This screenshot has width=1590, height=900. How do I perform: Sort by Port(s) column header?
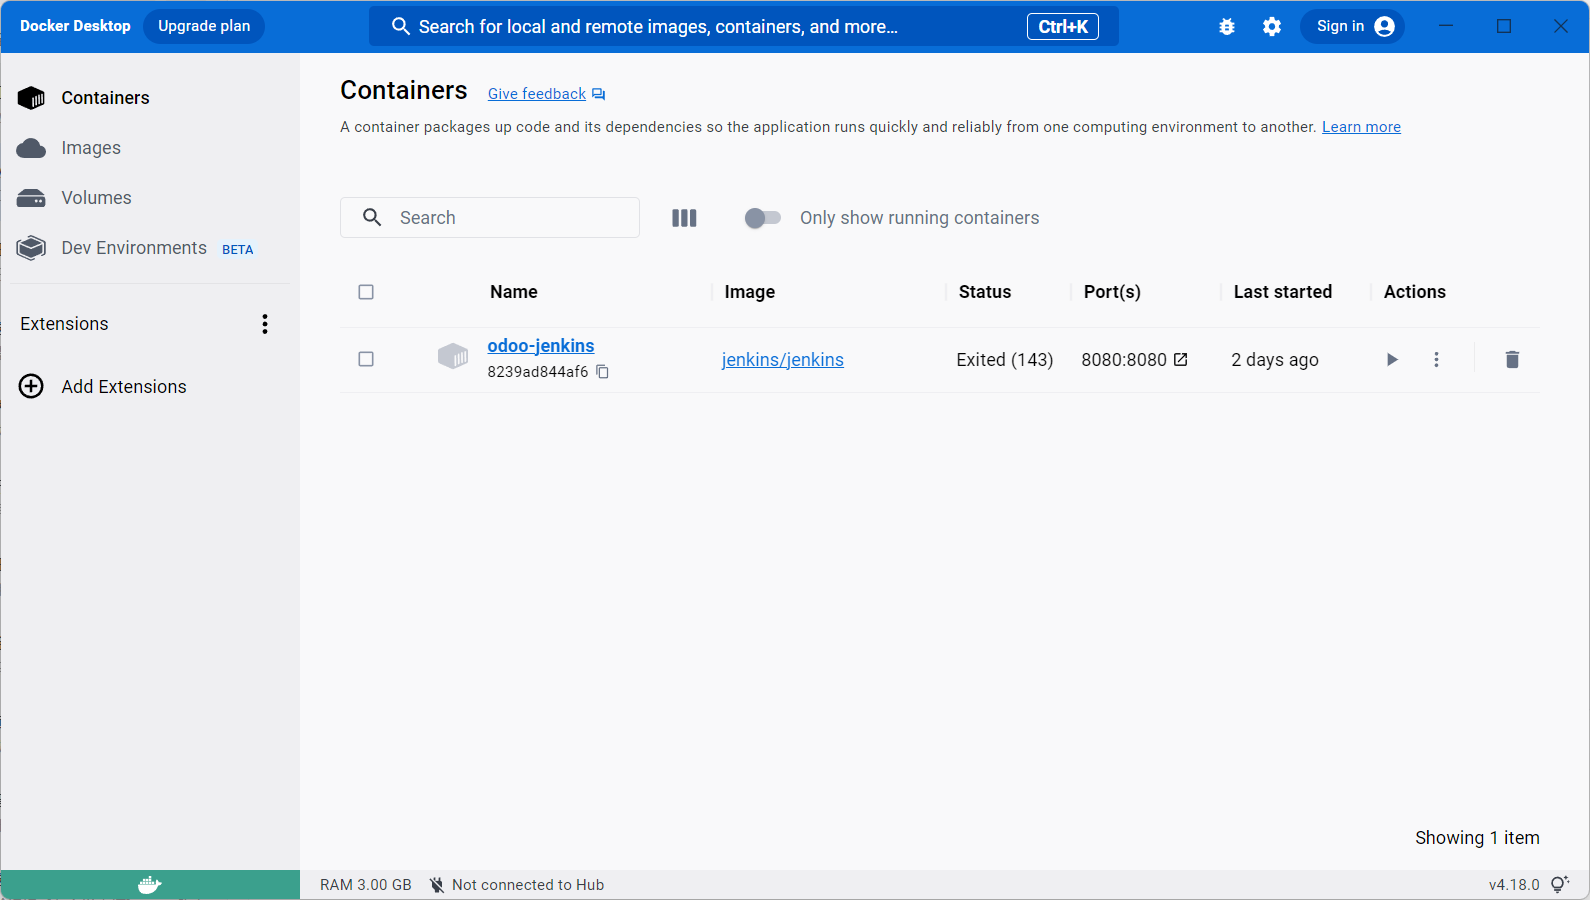(x=1112, y=292)
